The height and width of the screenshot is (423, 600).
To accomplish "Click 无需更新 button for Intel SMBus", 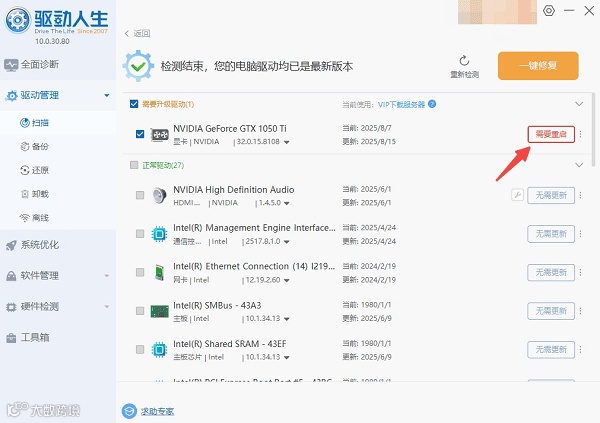I will tap(551, 311).
